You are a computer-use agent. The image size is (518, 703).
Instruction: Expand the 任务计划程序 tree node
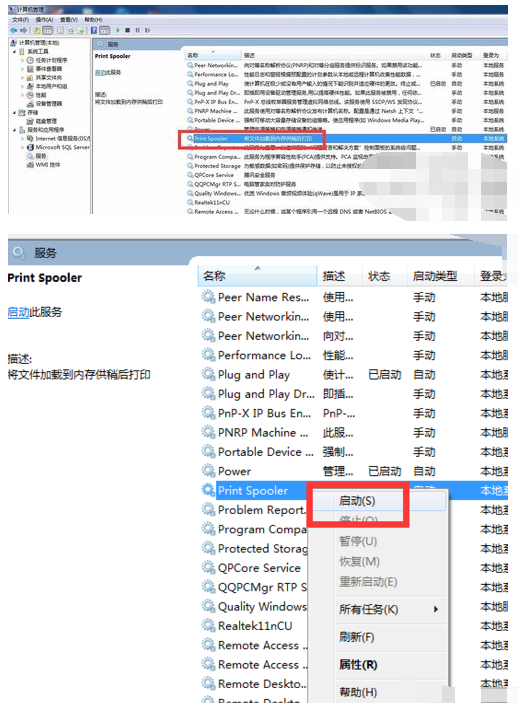tap(22, 60)
